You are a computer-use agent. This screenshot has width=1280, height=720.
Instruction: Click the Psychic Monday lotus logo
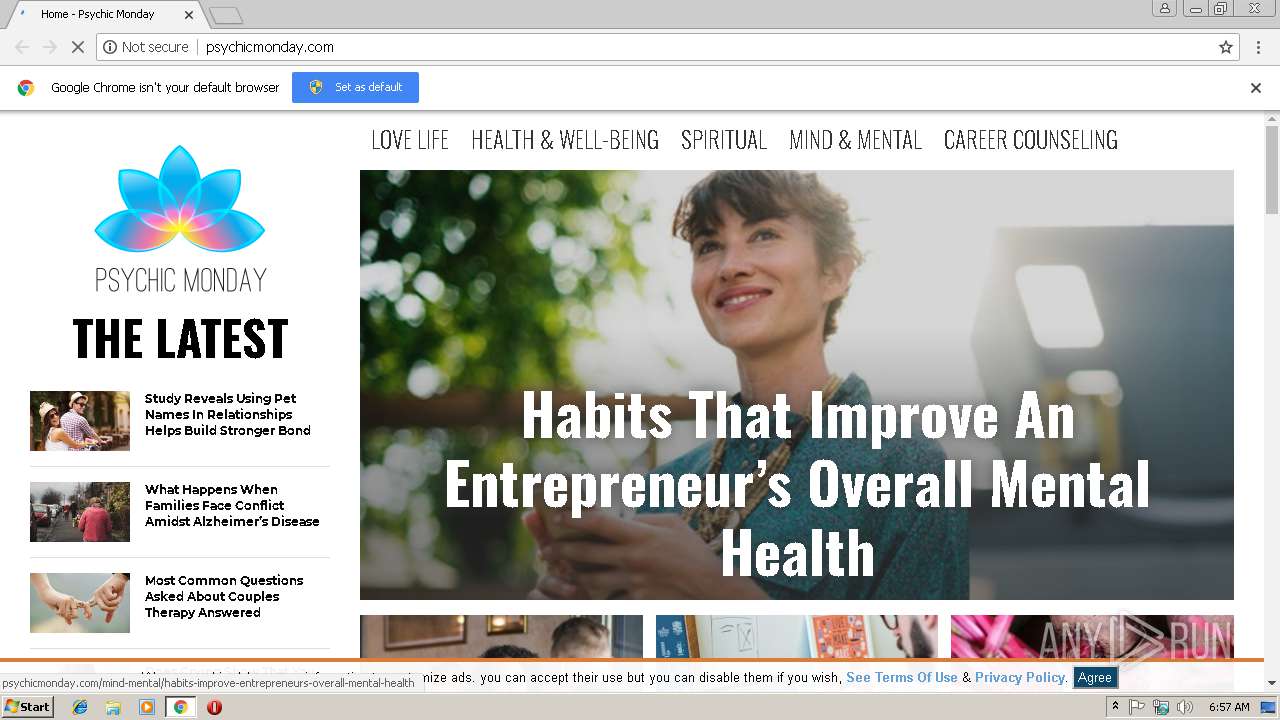tap(180, 200)
